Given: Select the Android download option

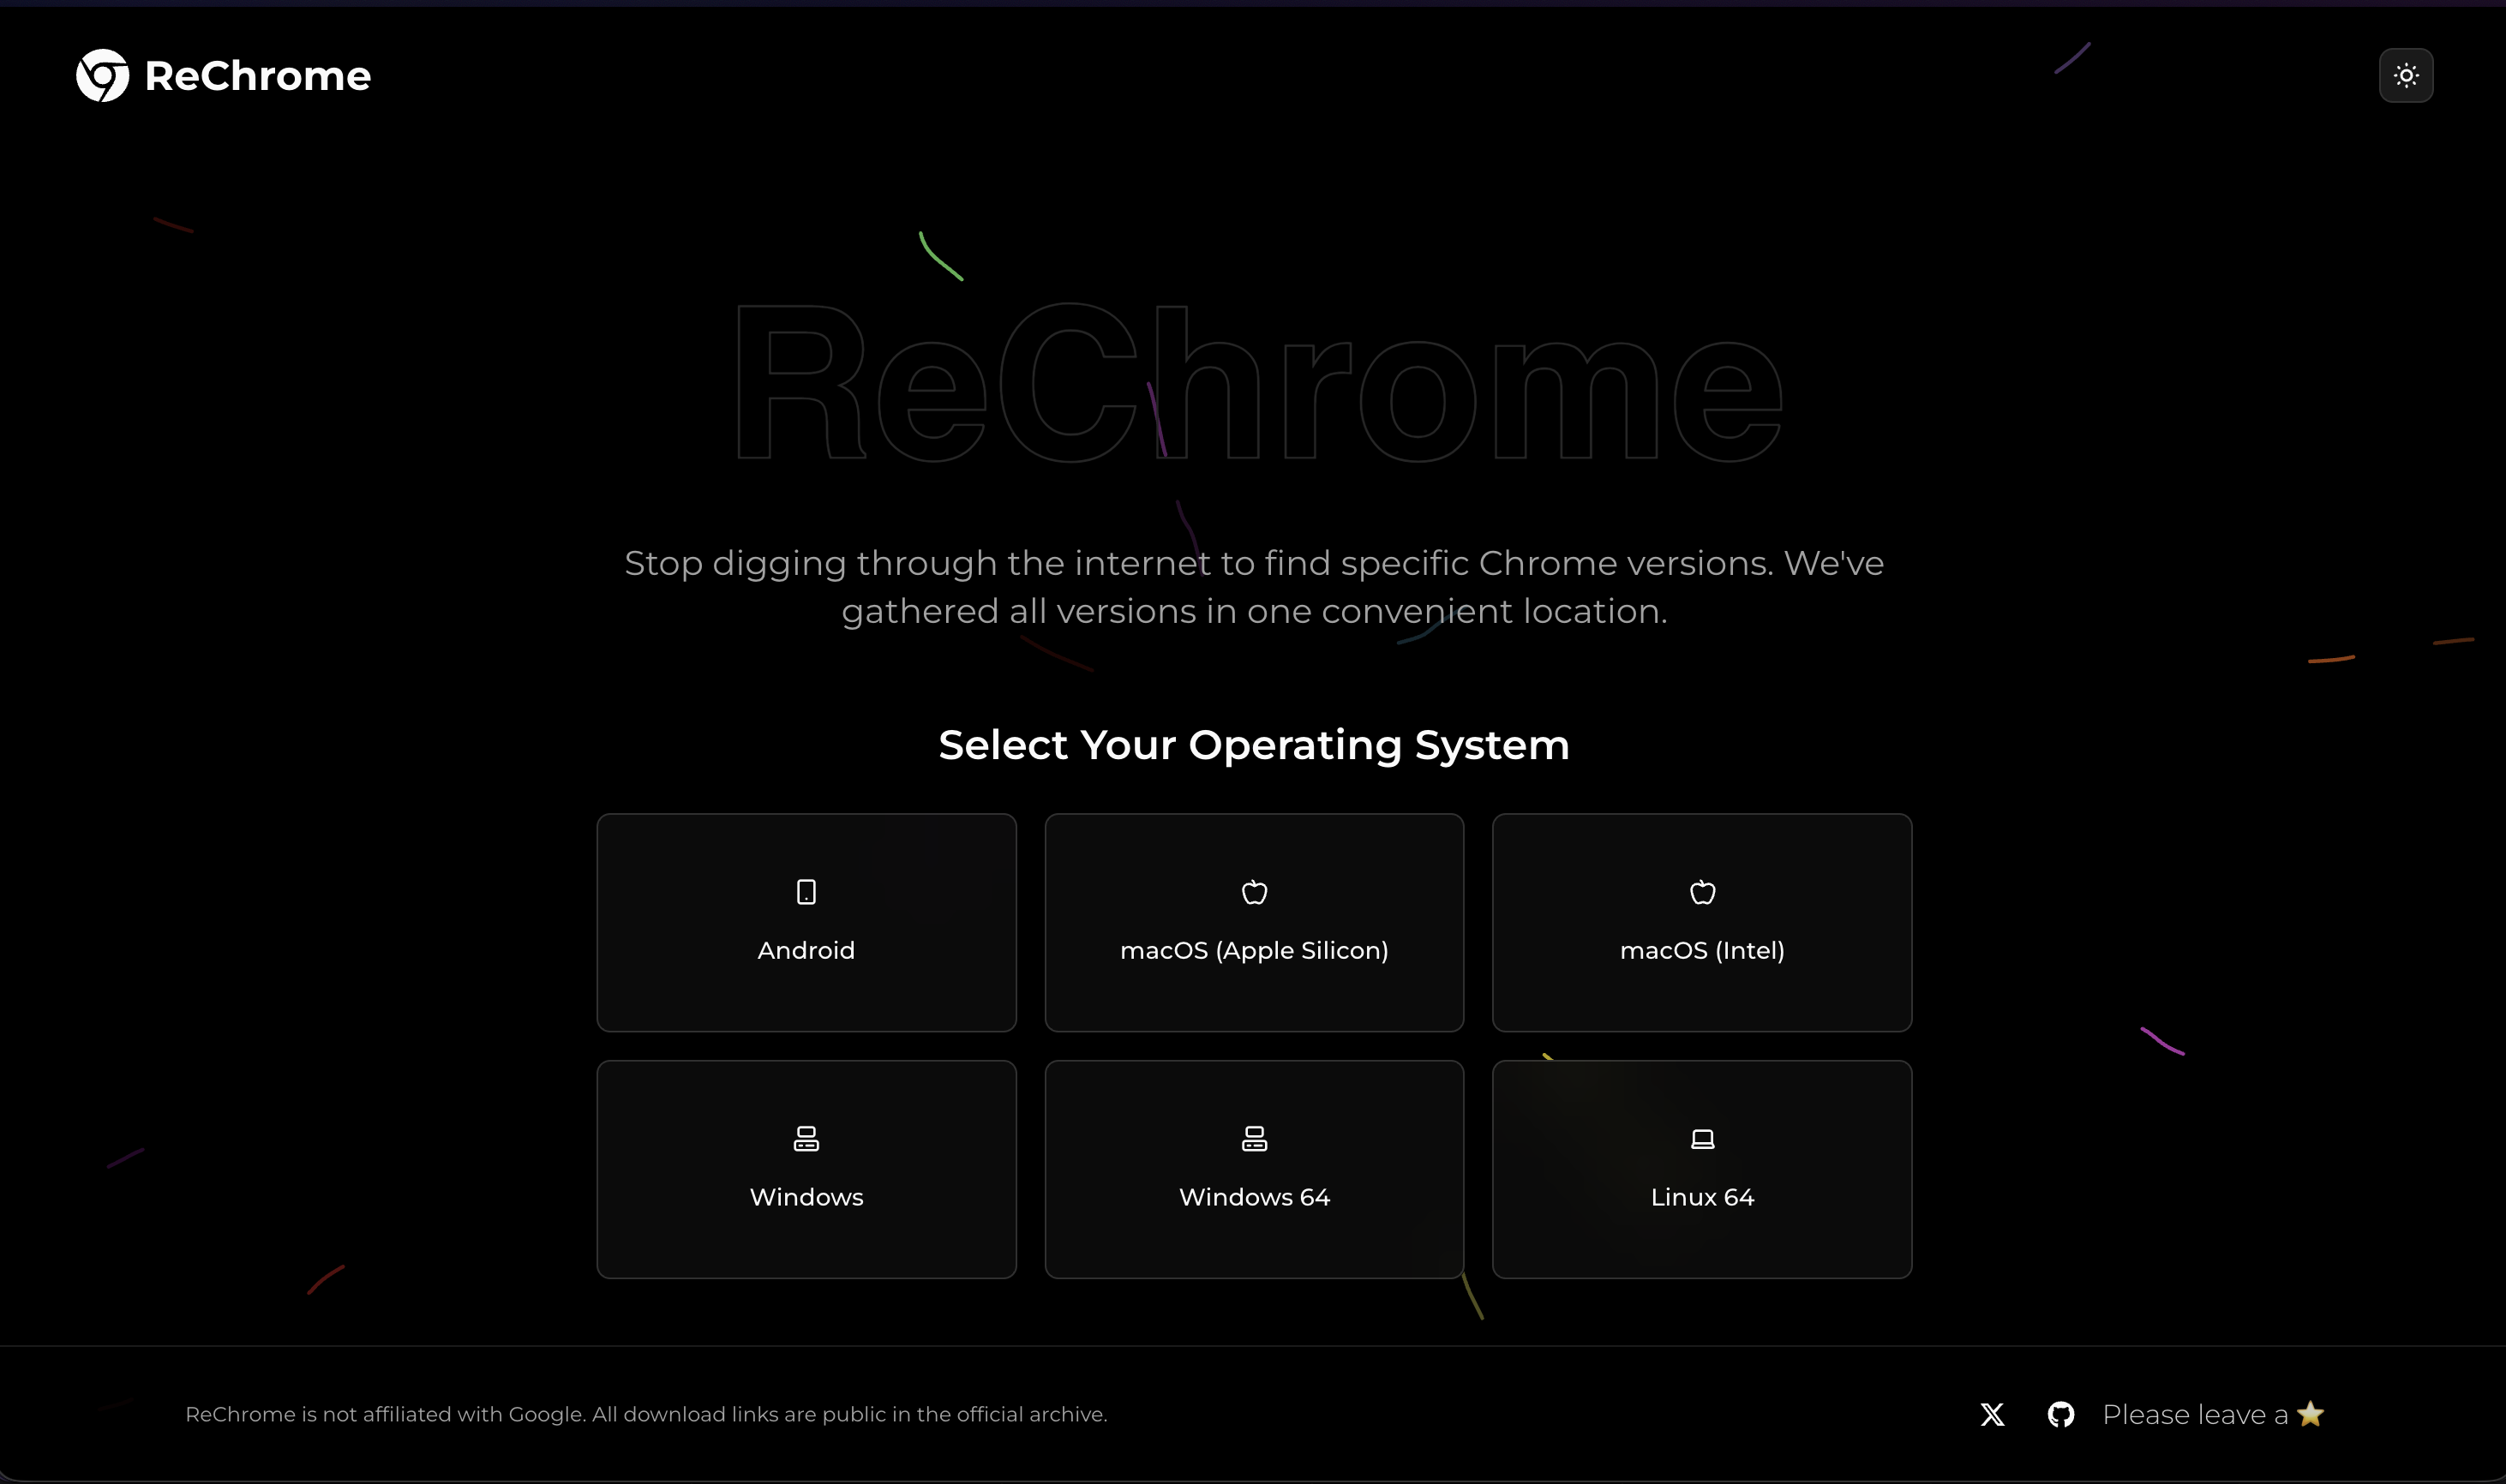Looking at the screenshot, I should pos(806,921).
